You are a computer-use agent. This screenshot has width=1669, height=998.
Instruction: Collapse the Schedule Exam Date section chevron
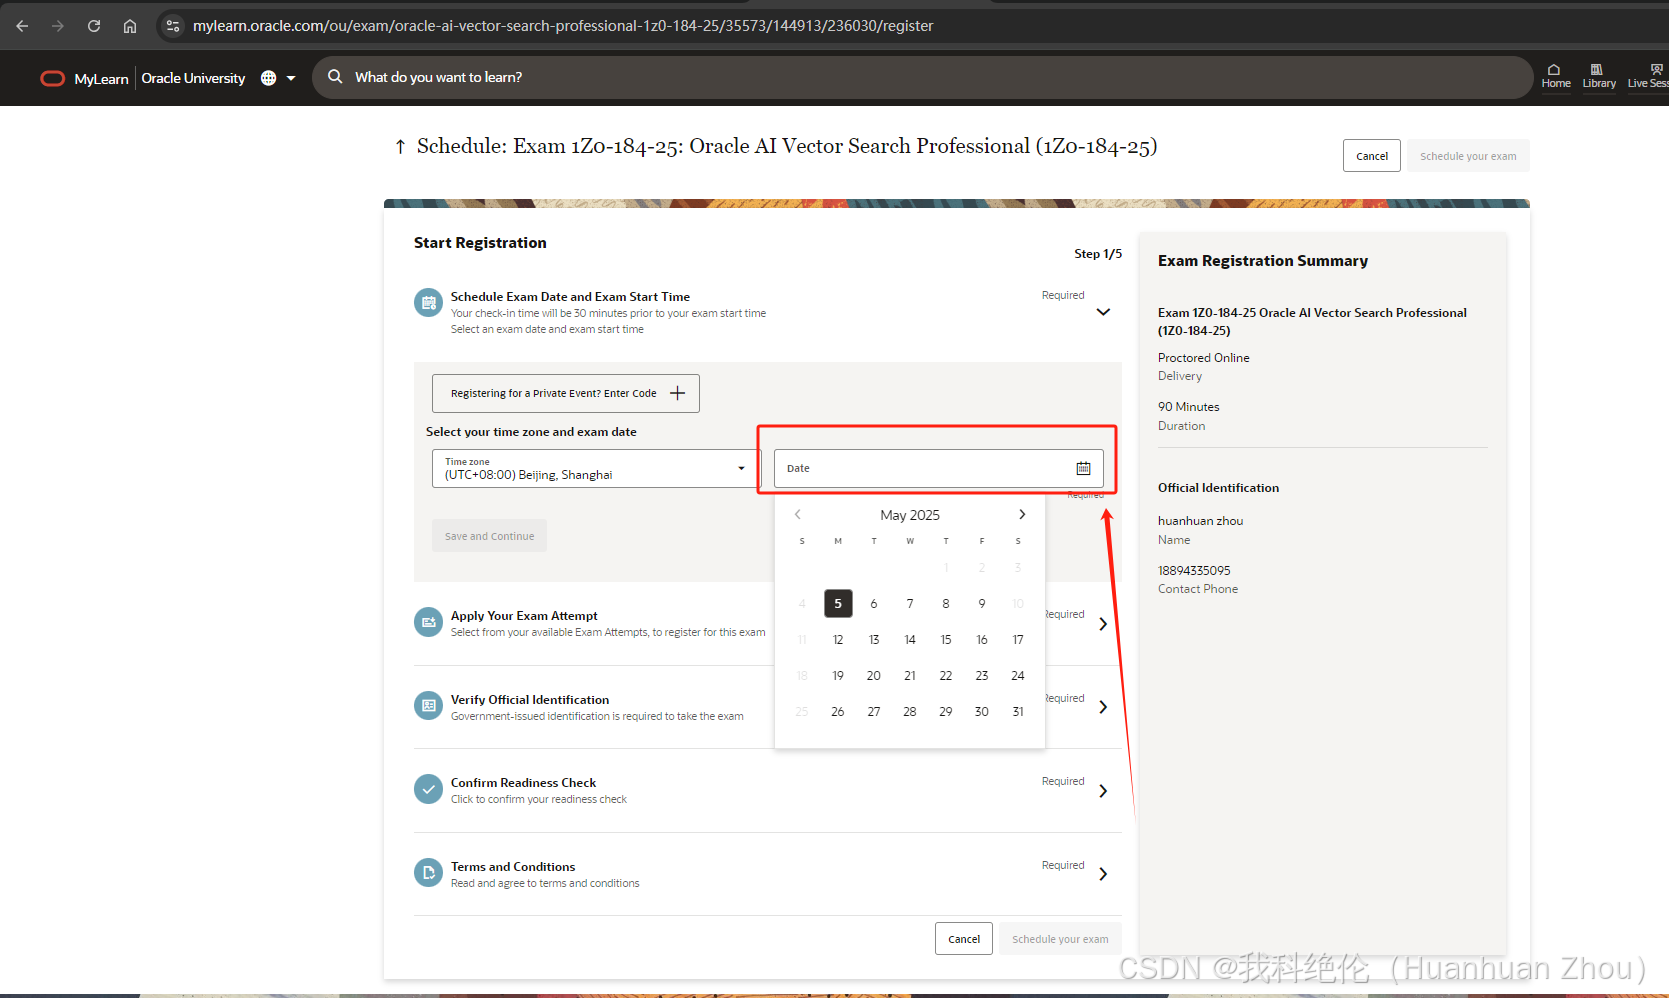pyautogui.click(x=1103, y=312)
